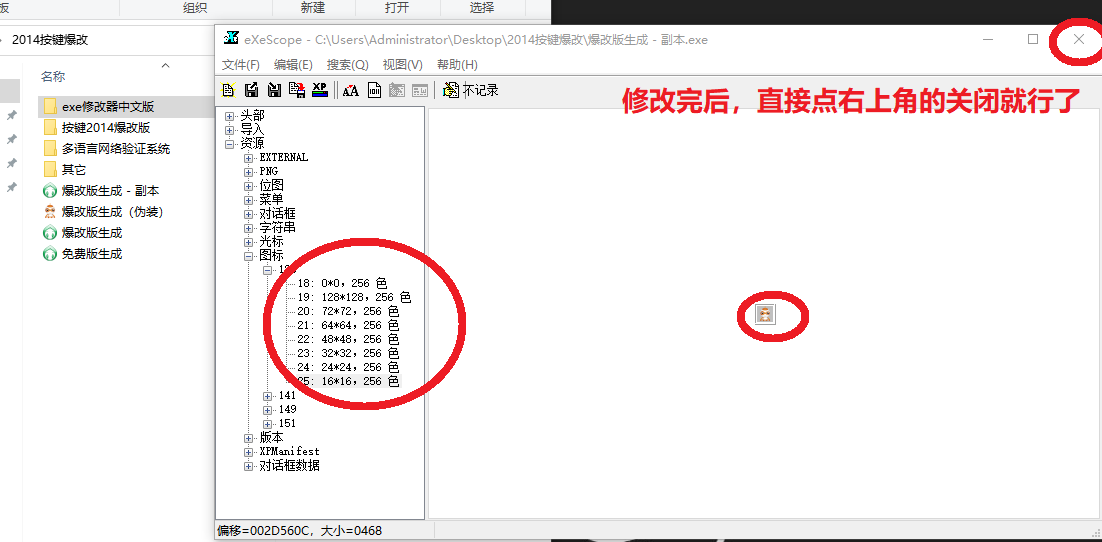Click the eXeScope title bar app icon
This screenshot has height=542, width=1102.
[231, 39]
